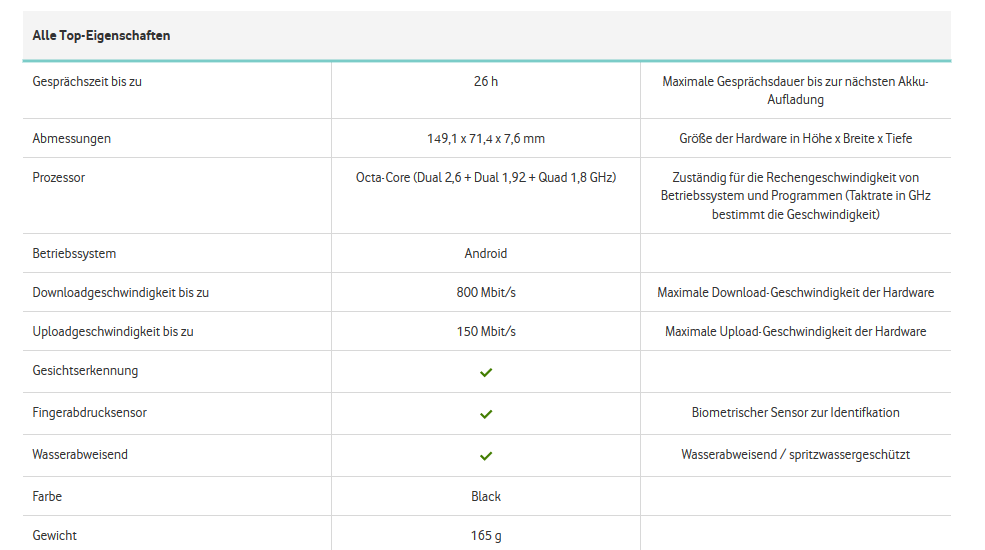985x550 pixels.
Task: Click the Prozessor row label
Action: click(59, 178)
